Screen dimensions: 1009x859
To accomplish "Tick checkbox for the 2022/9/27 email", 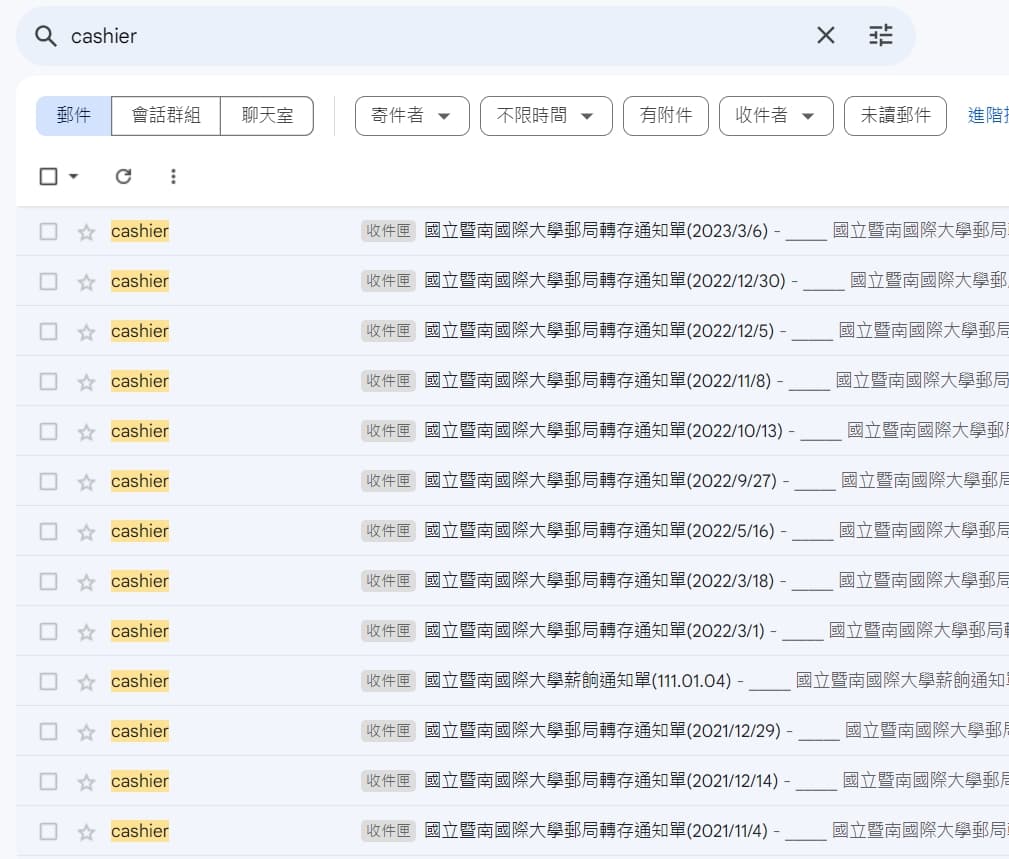I will click(x=48, y=481).
